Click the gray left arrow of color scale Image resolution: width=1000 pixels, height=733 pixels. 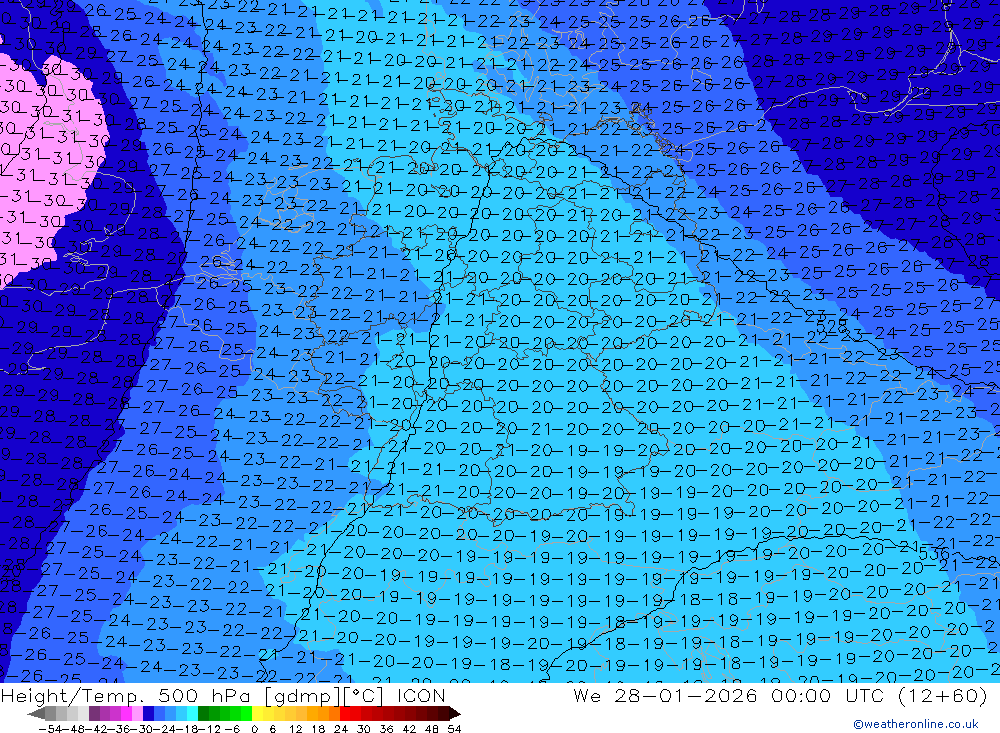[x=36, y=714]
